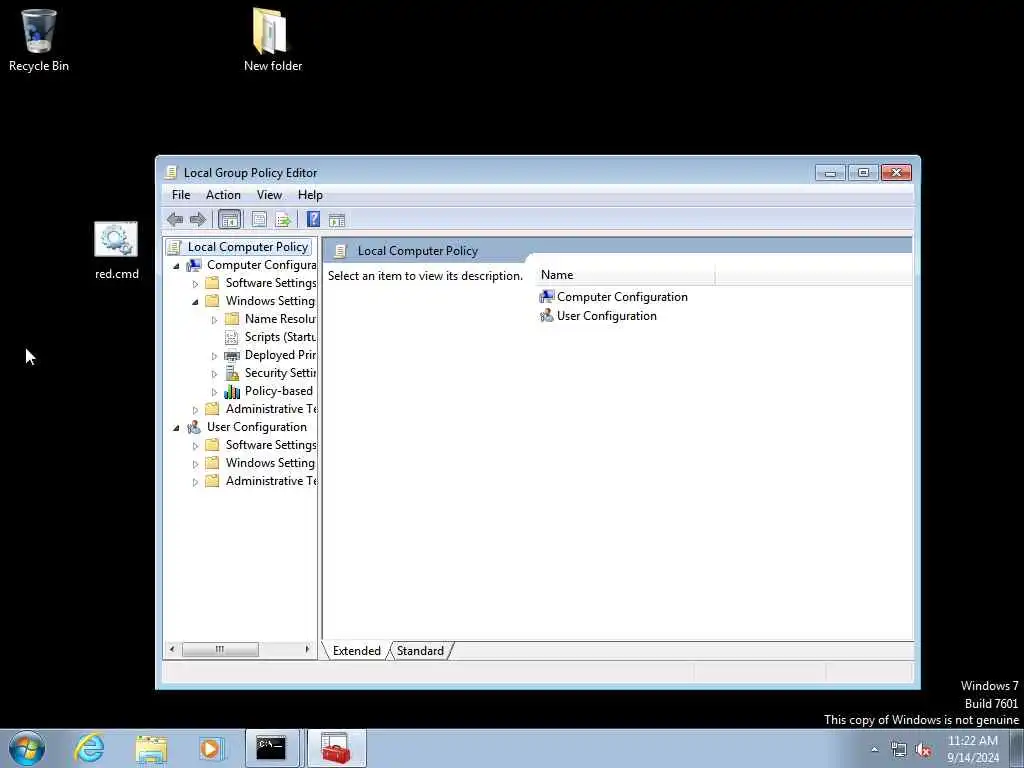This screenshot has width=1024, height=768.
Task: Switch to the Command Prompt taskbar button
Action: [272, 748]
